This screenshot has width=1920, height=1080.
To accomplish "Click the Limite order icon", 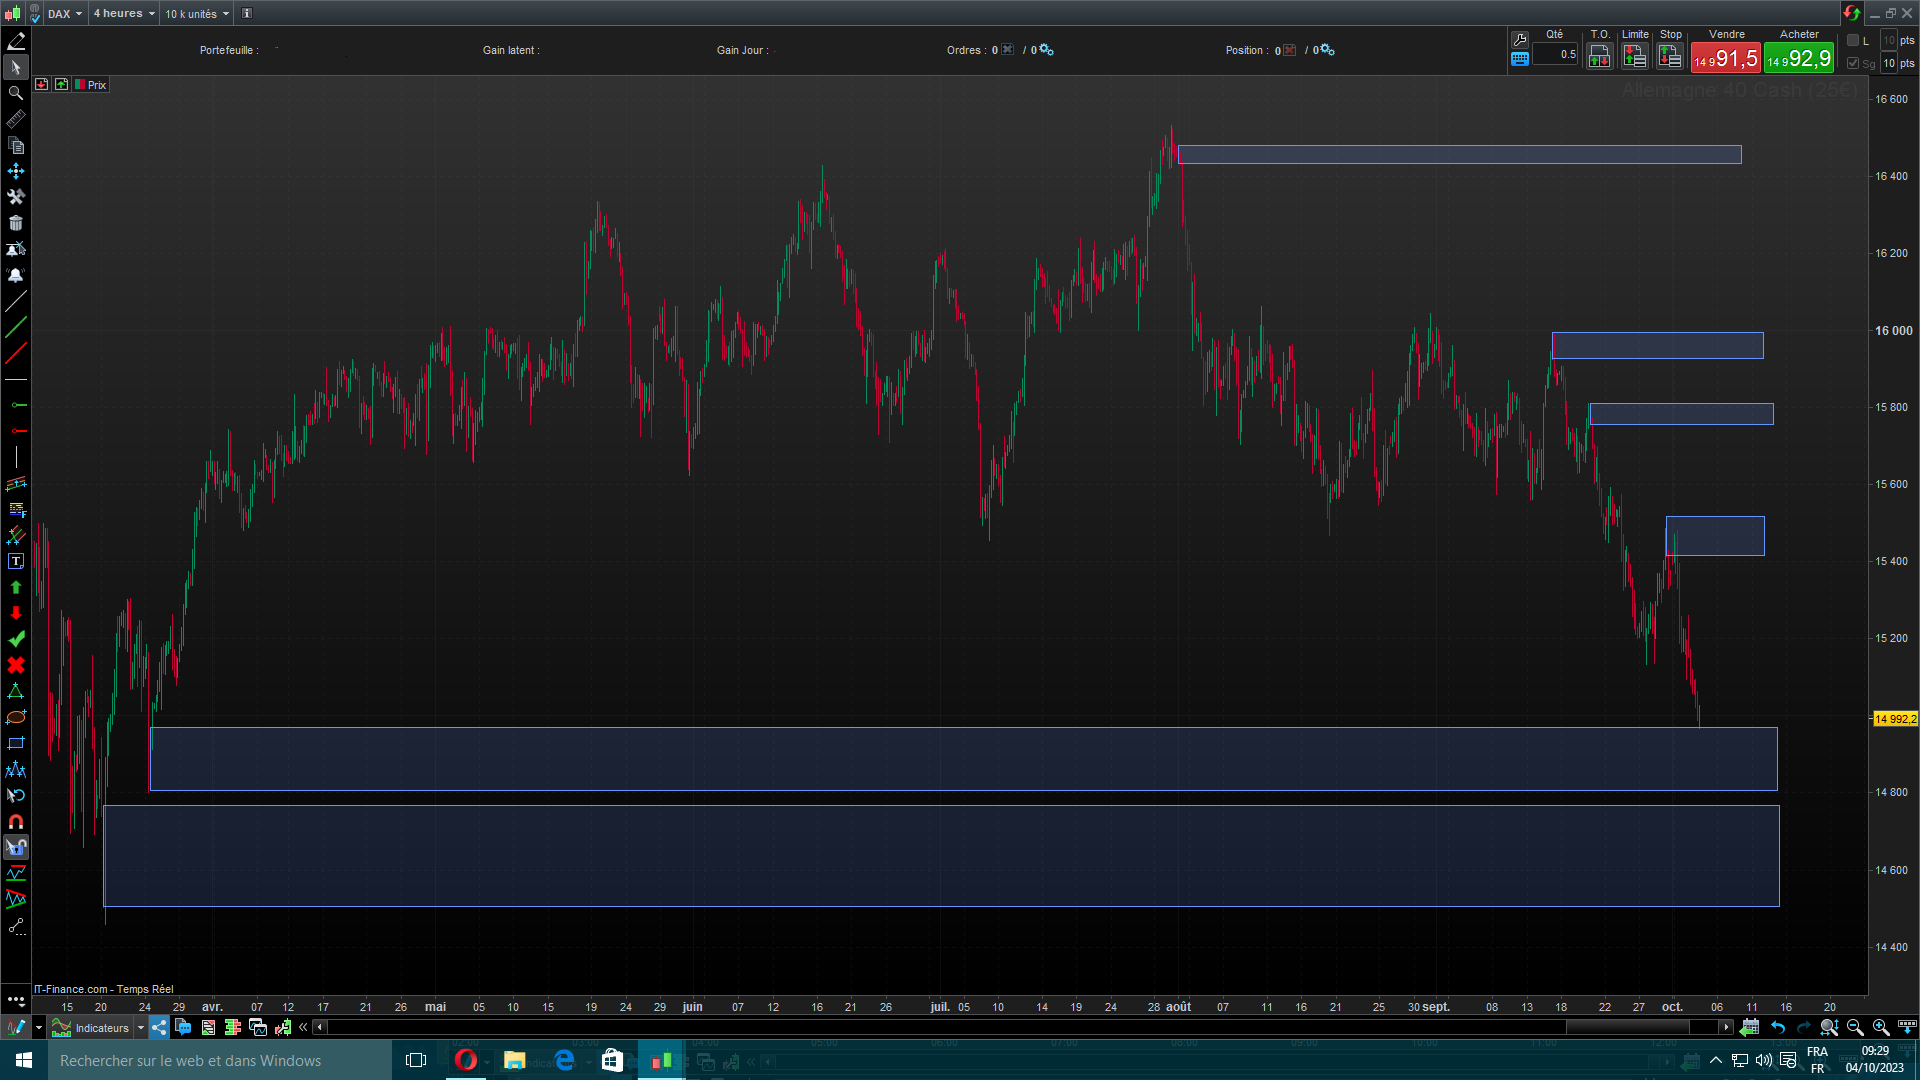I will pos(1635,57).
